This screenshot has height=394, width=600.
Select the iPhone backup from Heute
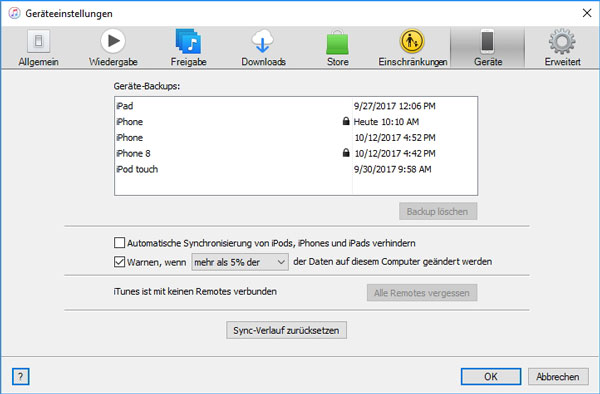(x=296, y=122)
